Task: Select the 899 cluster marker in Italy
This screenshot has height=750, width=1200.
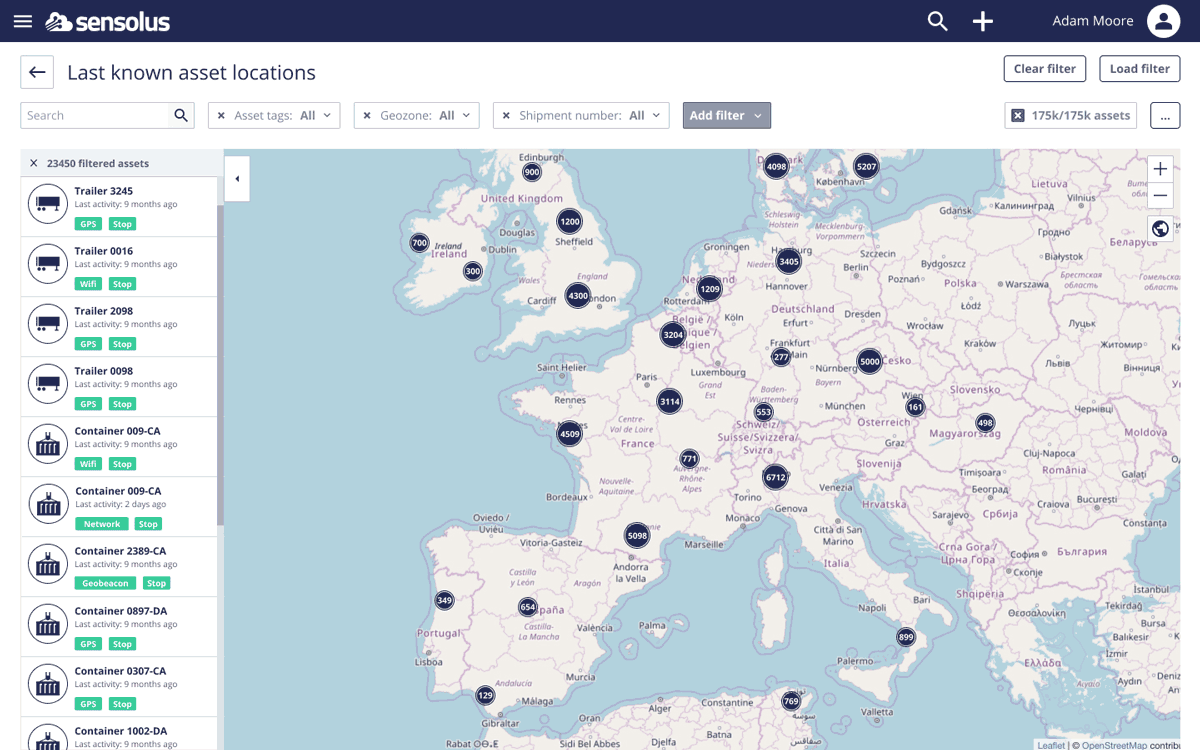Action: pyautogui.click(x=905, y=637)
